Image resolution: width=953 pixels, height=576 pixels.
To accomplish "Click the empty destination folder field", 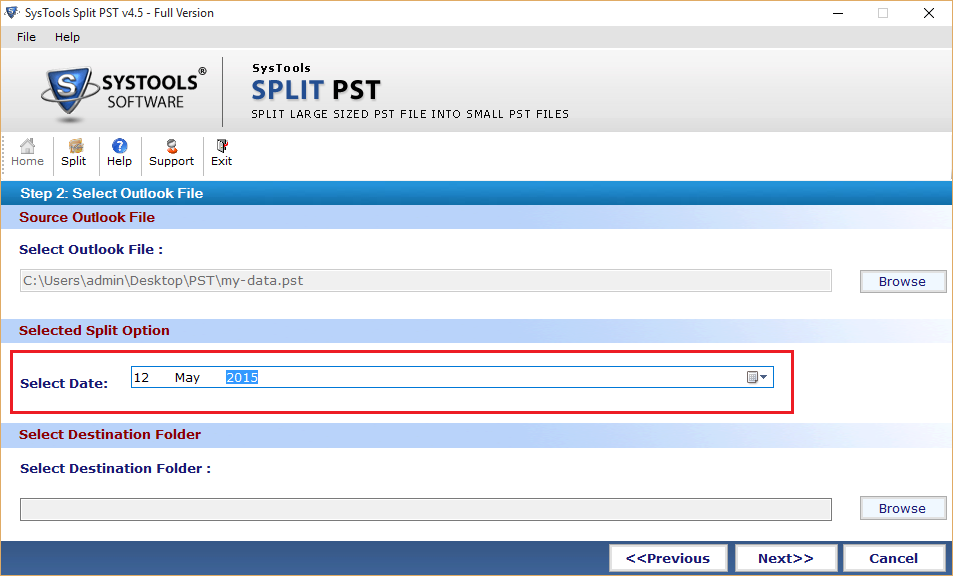I will point(425,509).
